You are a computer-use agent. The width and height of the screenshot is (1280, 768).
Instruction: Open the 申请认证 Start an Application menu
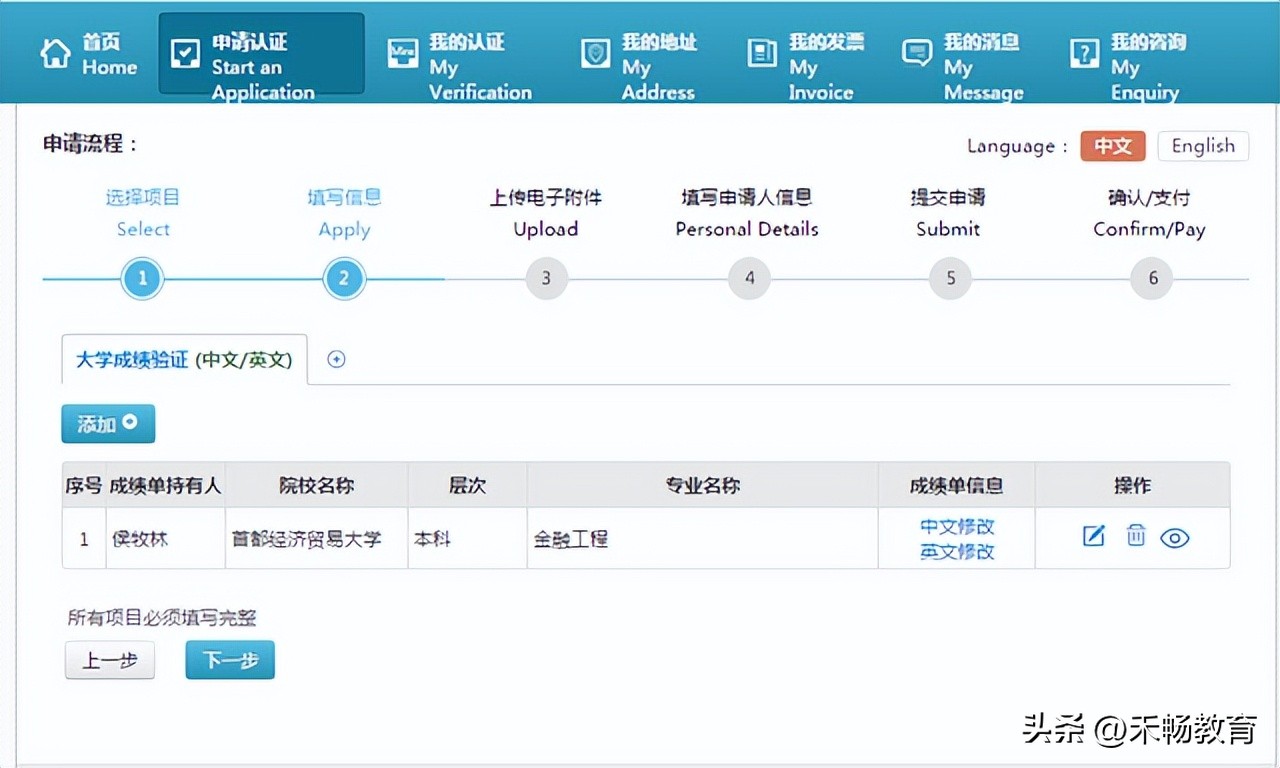261,55
